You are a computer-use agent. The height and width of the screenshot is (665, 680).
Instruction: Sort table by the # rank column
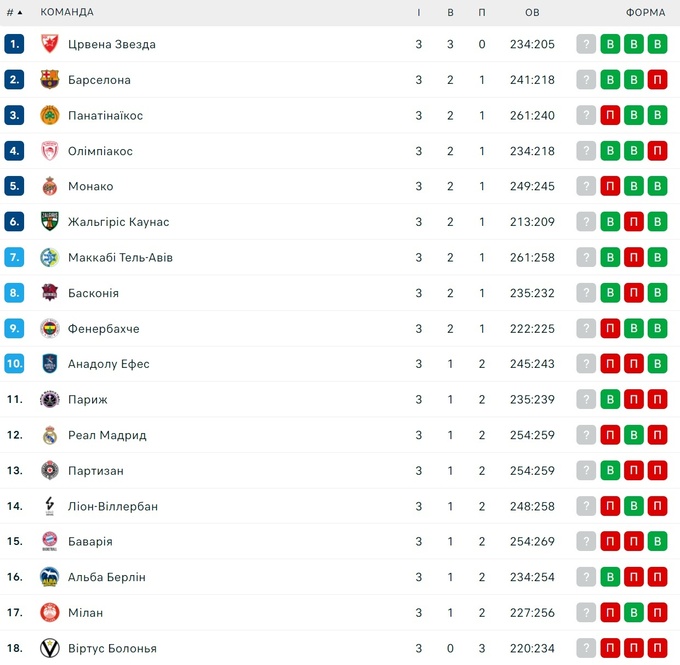point(14,12)
